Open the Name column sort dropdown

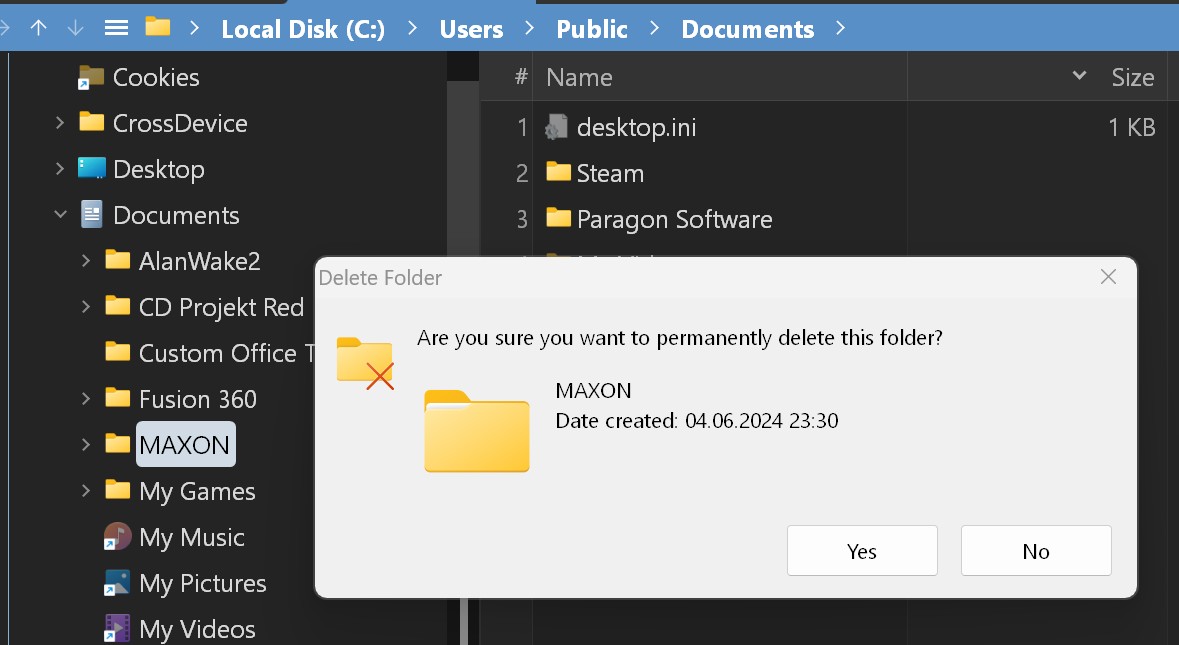tap(1078, 75)
